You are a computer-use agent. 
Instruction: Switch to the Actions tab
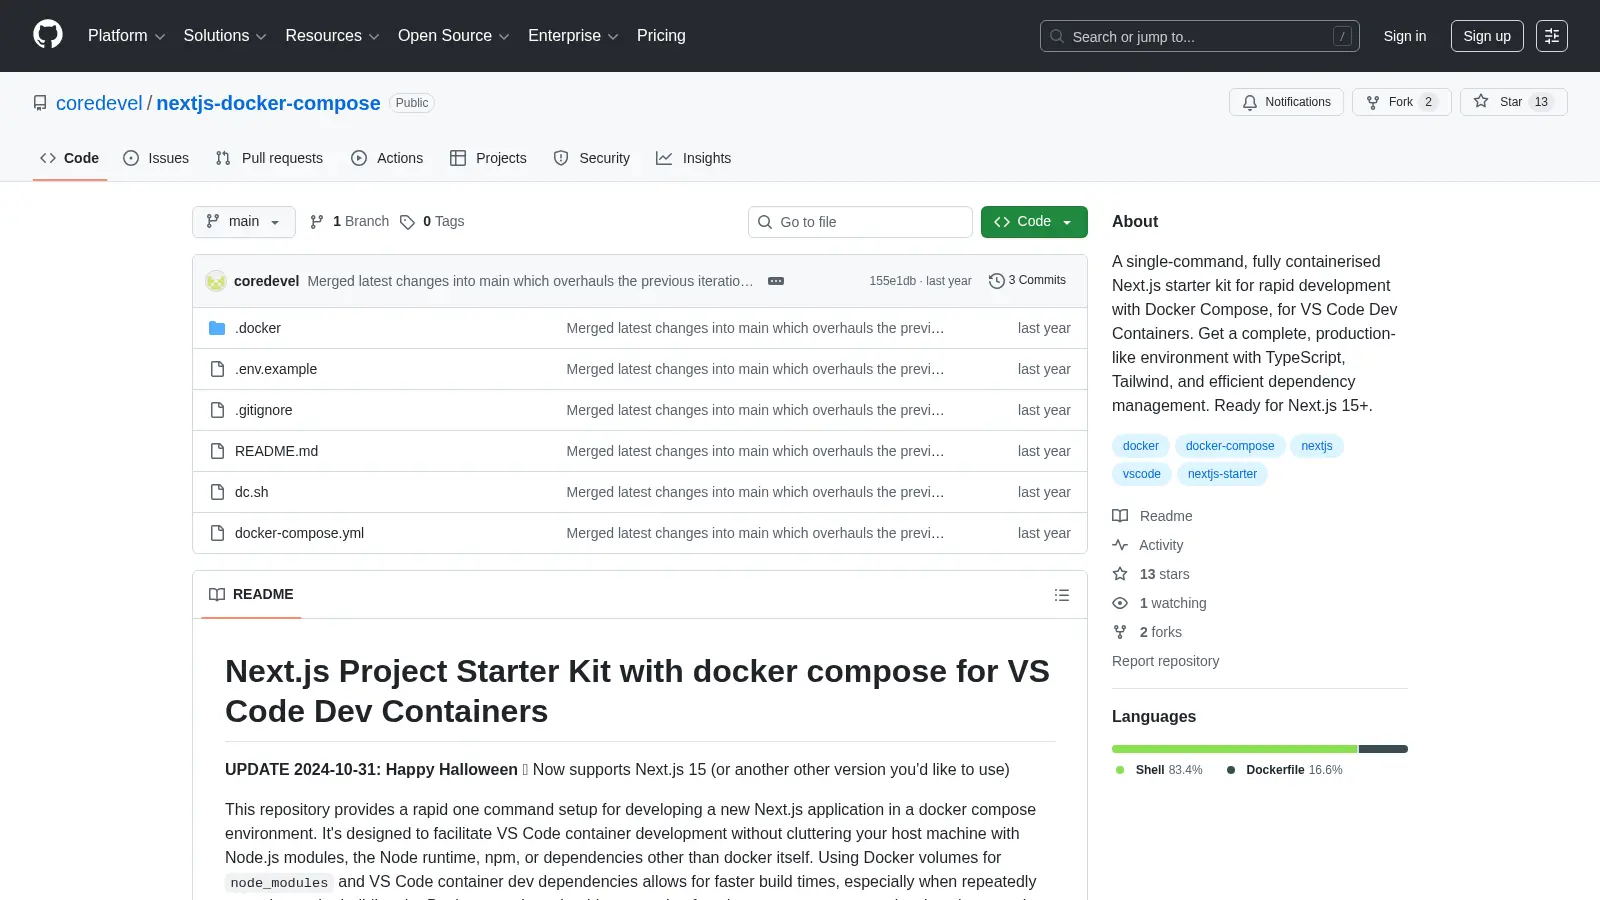click(387, 158)
